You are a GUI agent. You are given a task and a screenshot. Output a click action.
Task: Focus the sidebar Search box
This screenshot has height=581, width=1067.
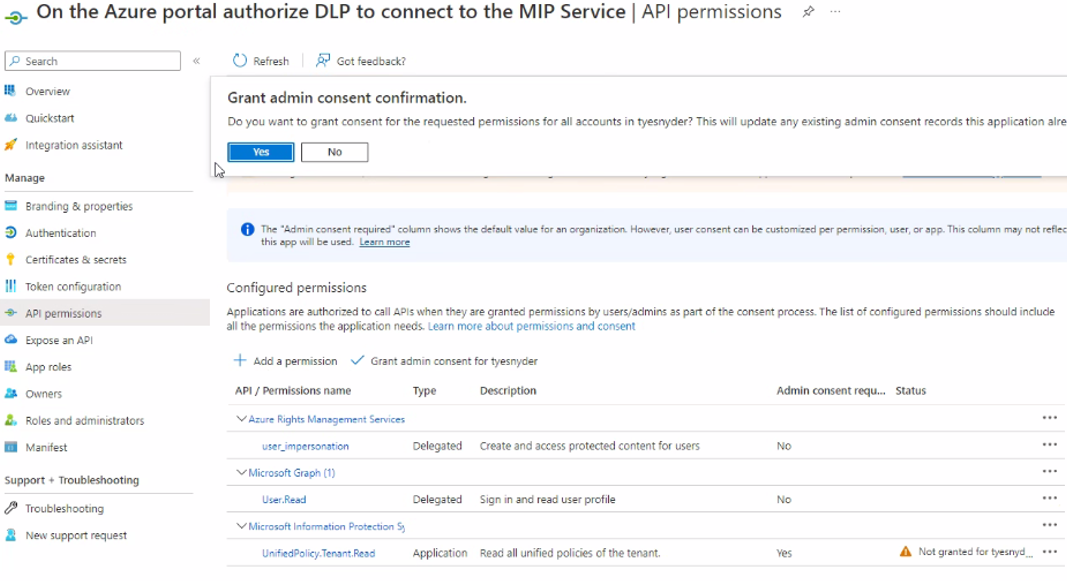click(x=93, y=61)
